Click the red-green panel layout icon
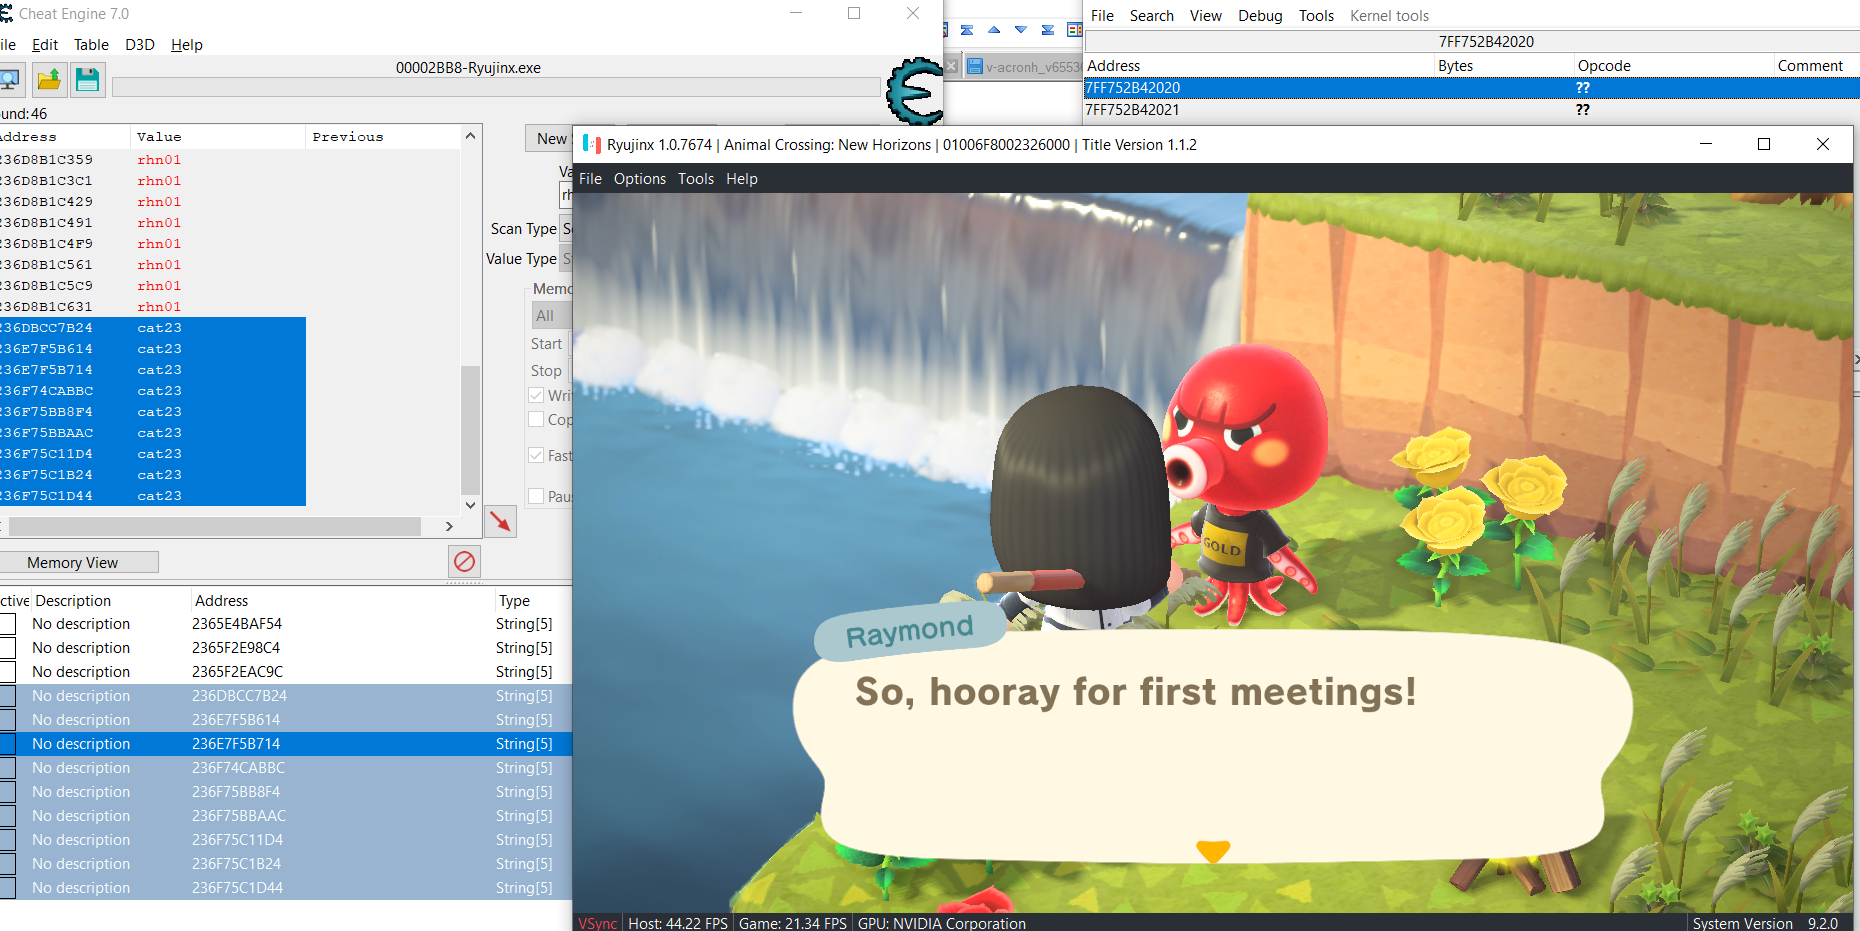Screen dimensions: 1860x931 tap(1075, 30)
